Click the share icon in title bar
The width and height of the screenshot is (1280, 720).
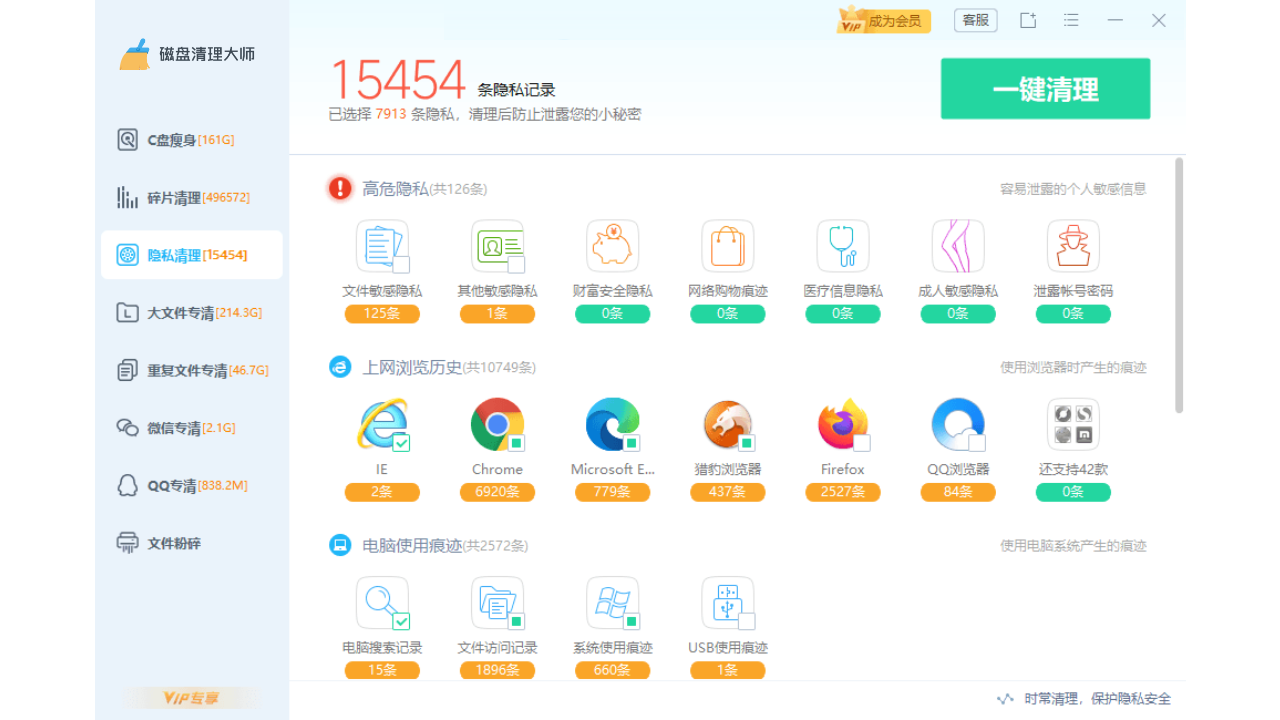1028,20
